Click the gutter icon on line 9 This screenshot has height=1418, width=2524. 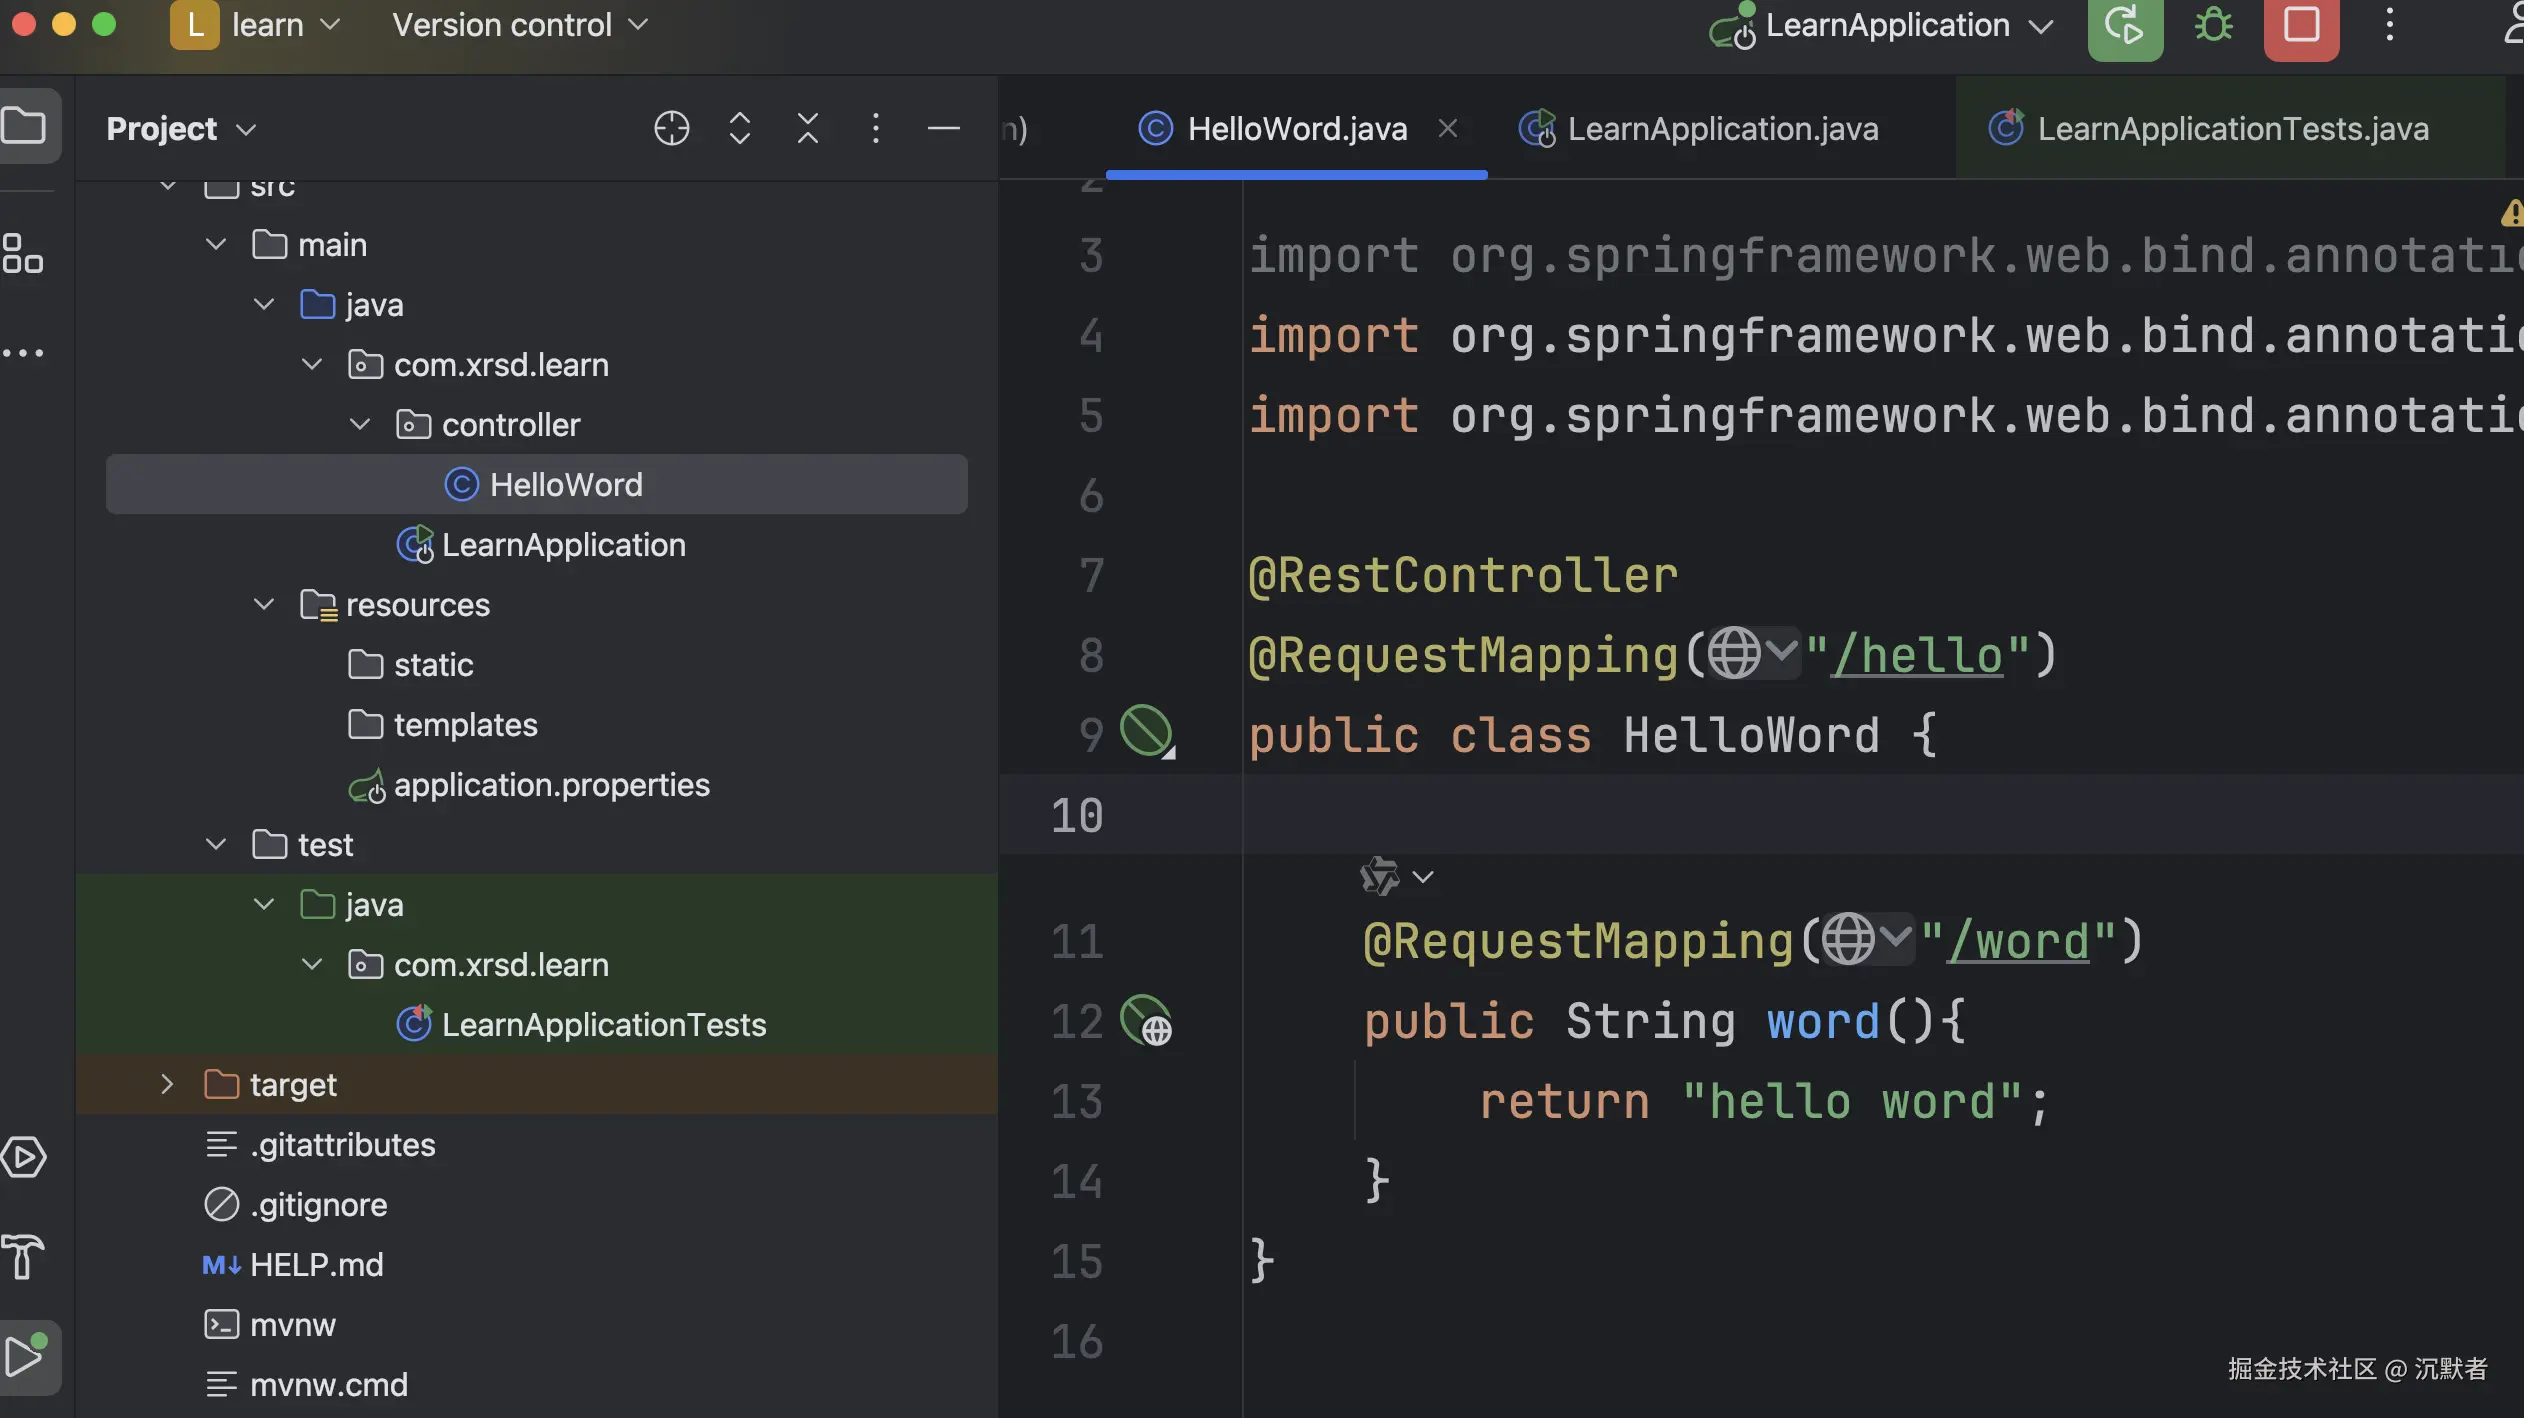[1146, 731]
